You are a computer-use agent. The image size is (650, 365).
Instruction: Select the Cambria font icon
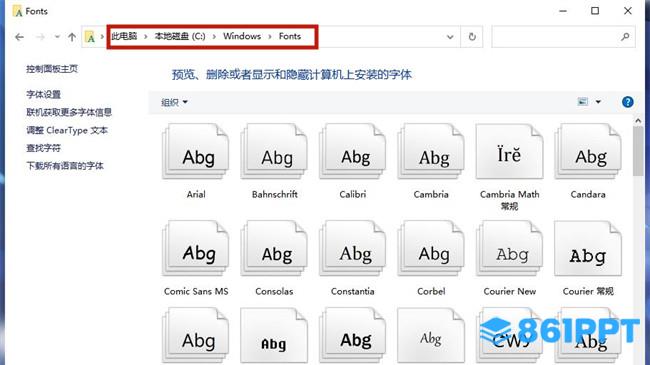[431, 151]
